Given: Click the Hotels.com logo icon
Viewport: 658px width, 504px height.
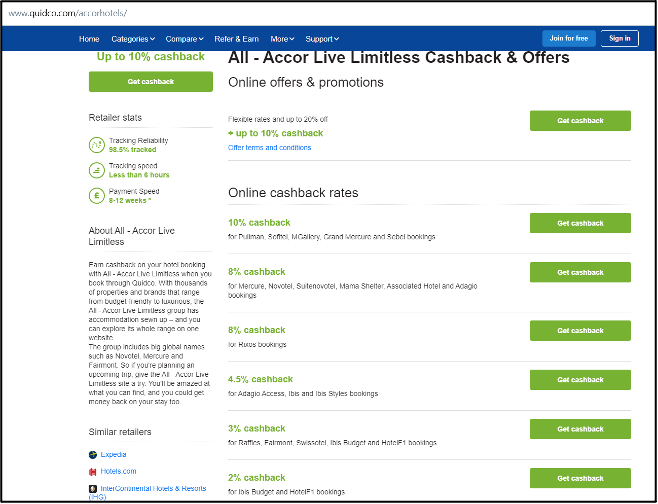Looking at the screenshot, I should pyautogui.click(x=93, y=472).
